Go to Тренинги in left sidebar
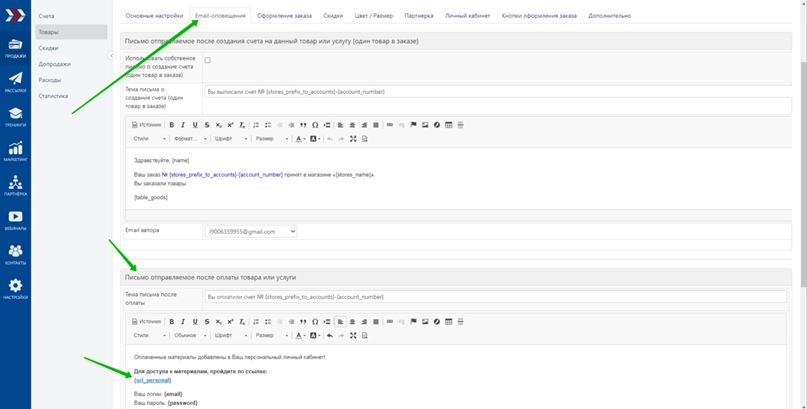The width and height of the screenshot is (807, 409). point(15,116)
